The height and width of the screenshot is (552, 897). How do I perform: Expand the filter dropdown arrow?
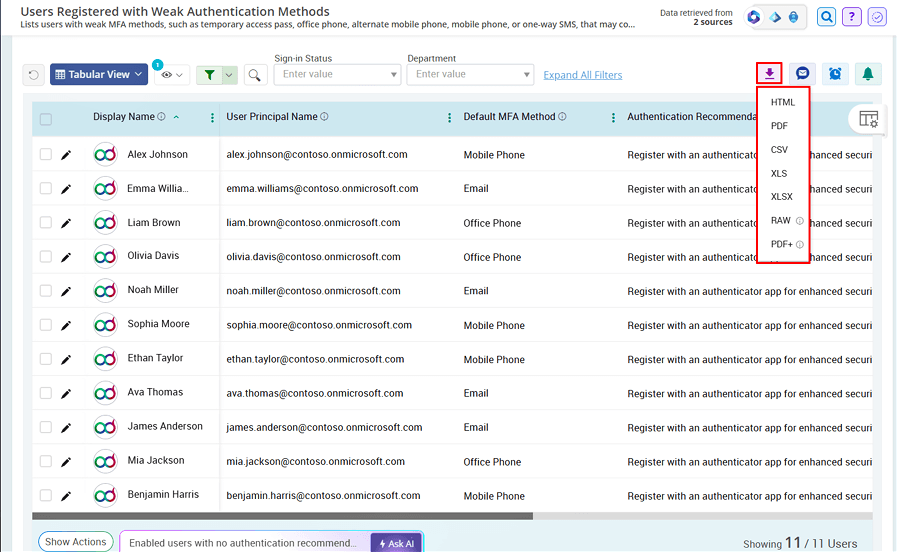[229, 75]
